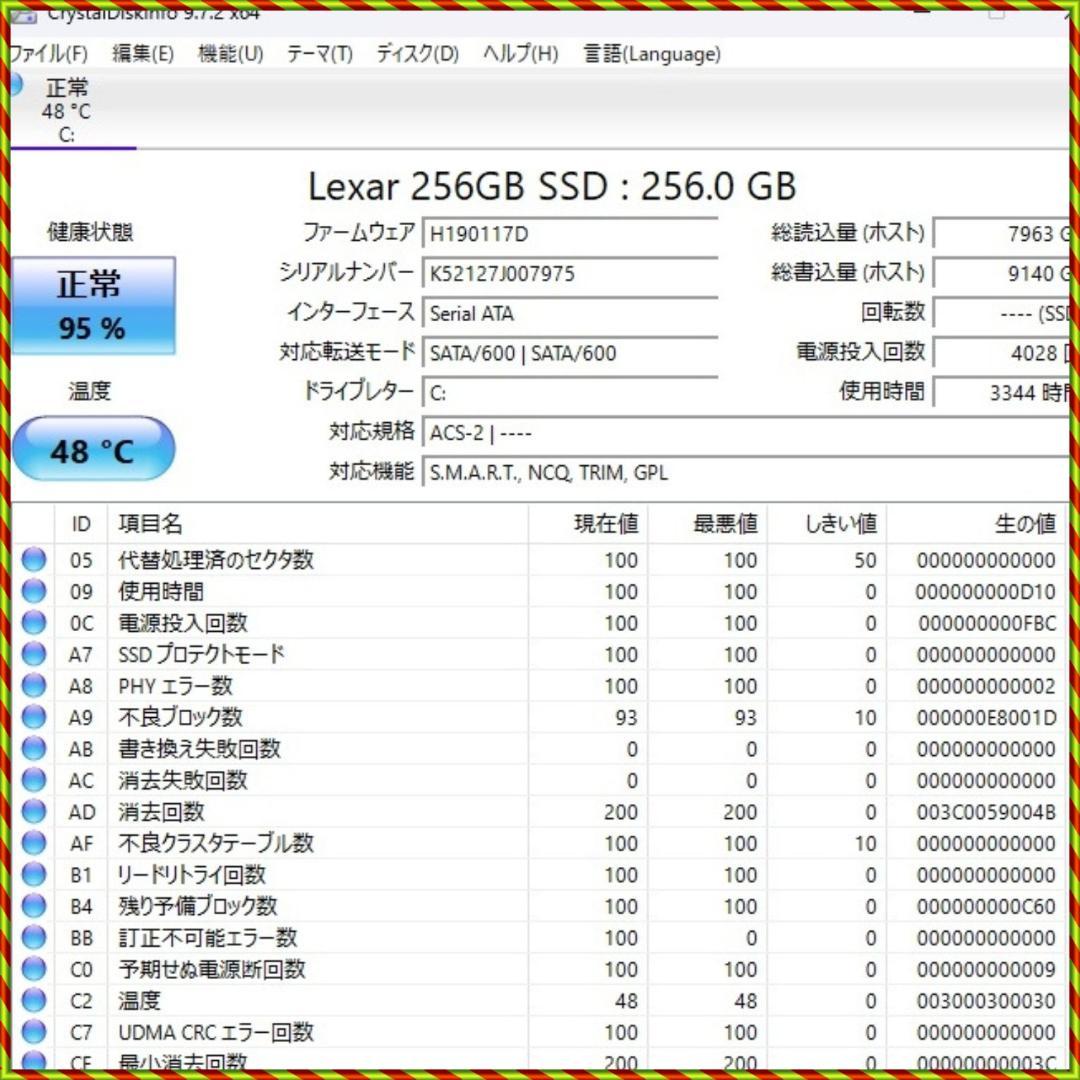Image resolution: width=1080 pixels, height=1080 pixels.
Task: Click the blue indicator beside 代替処理済のセクタ数
Action: pos(33,560)
